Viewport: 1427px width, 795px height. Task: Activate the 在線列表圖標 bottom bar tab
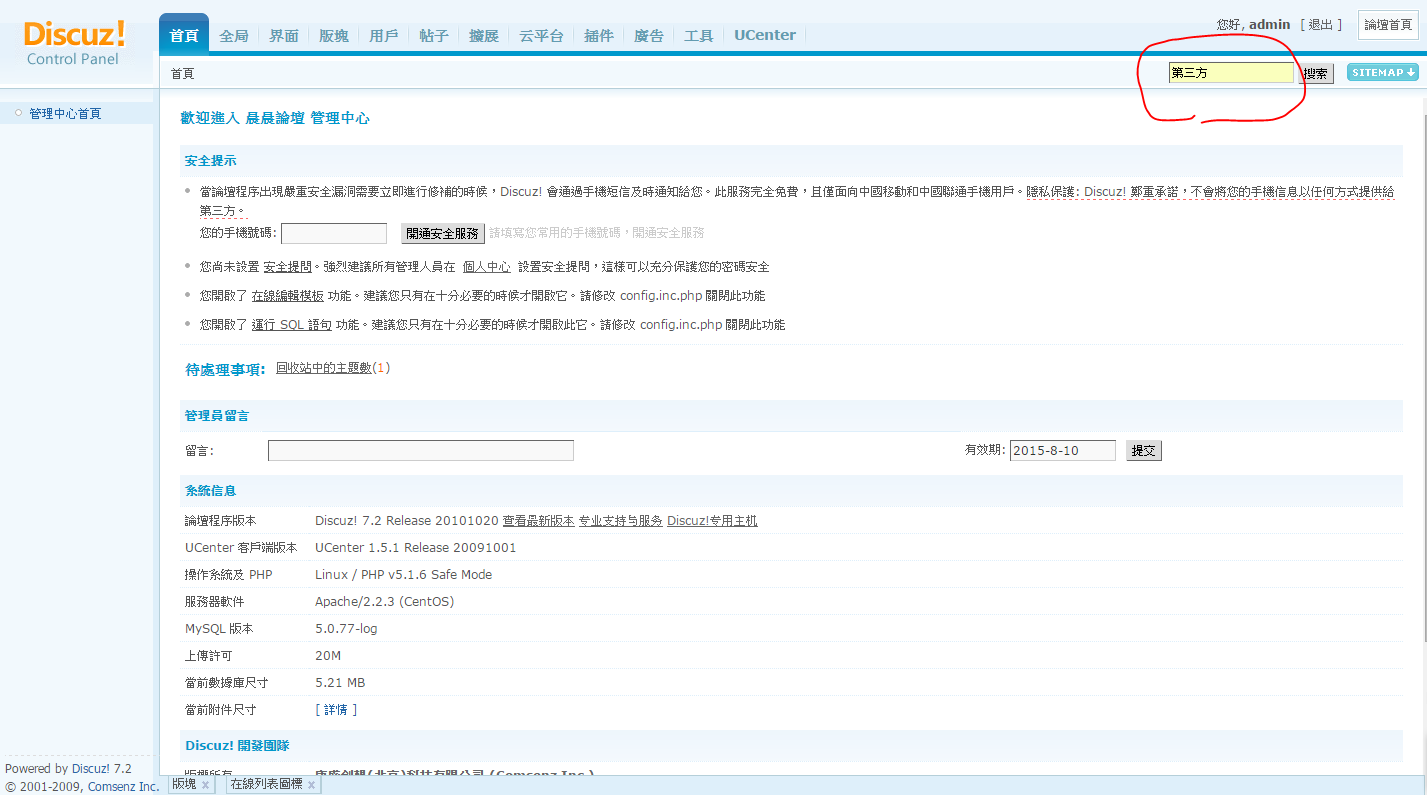coord(266,785)
